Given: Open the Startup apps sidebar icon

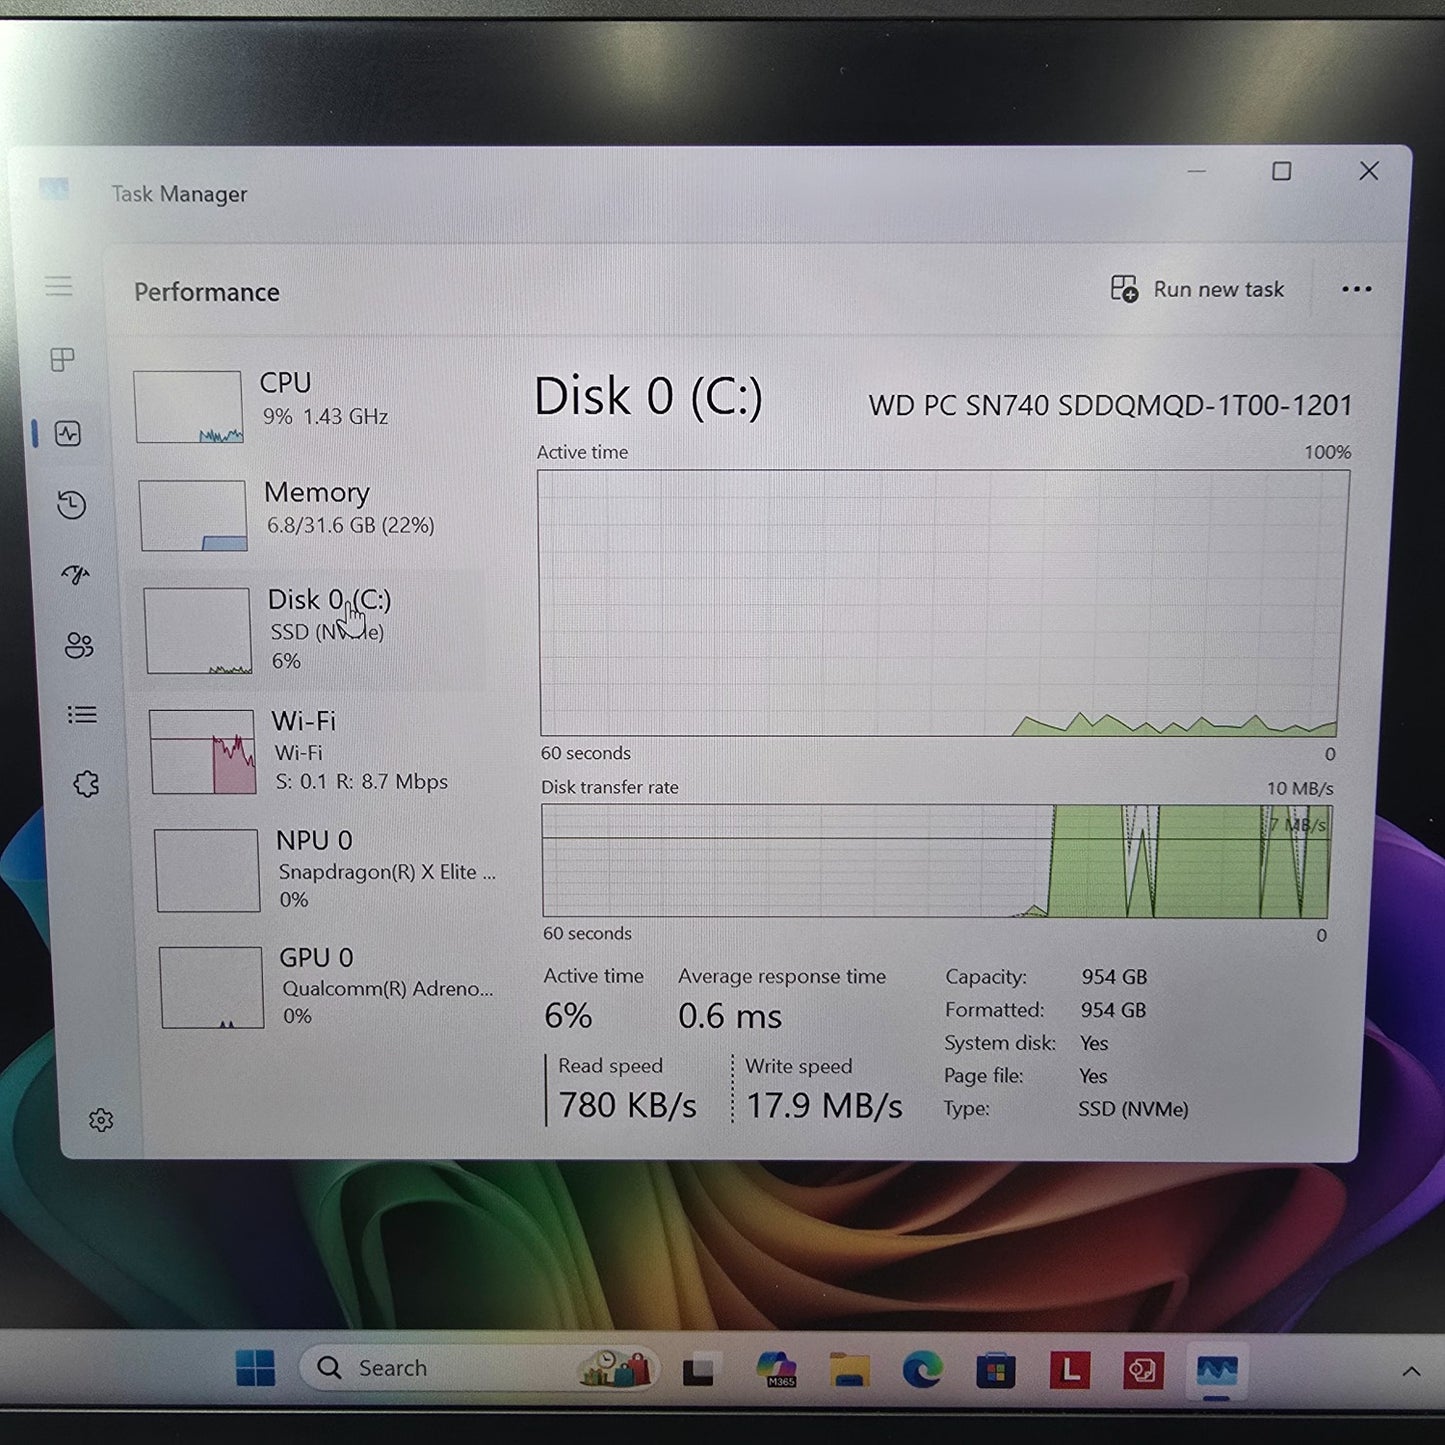Looking at the screenshot, I should click(75, 575).
